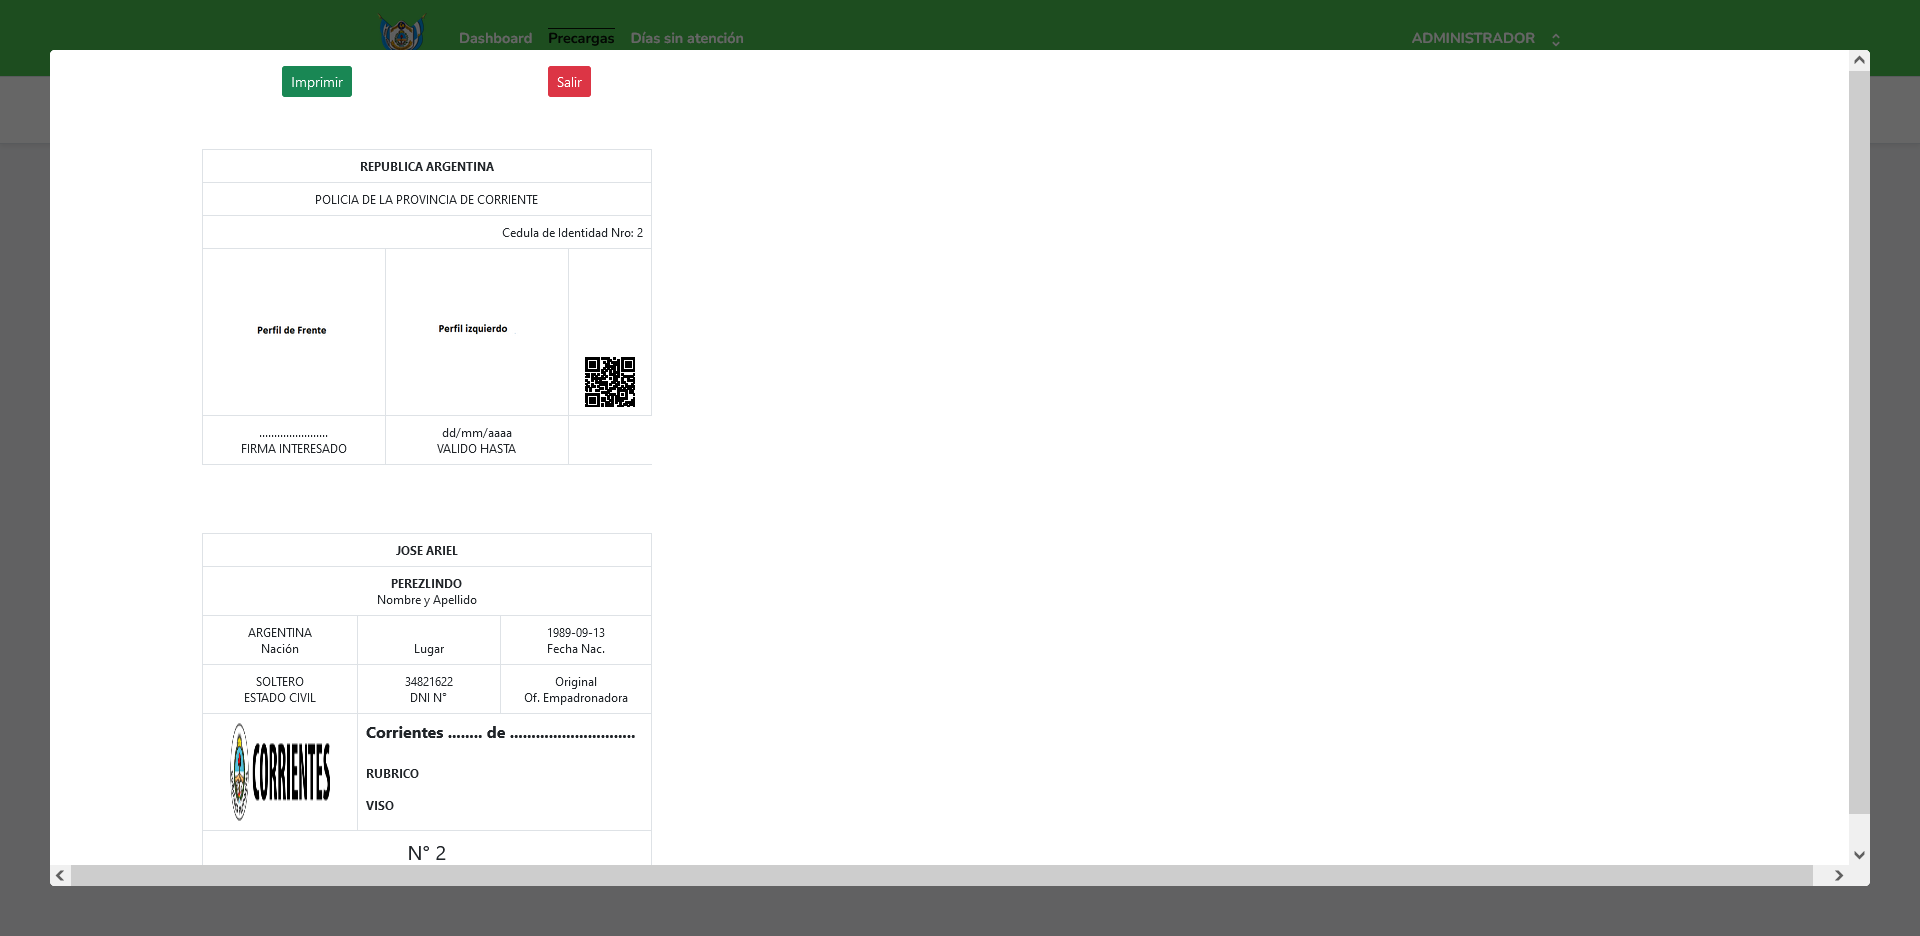Screen dimensions: 1920x936
Task: Click the Corrientes logo image
Action: [x=280, y=772]
